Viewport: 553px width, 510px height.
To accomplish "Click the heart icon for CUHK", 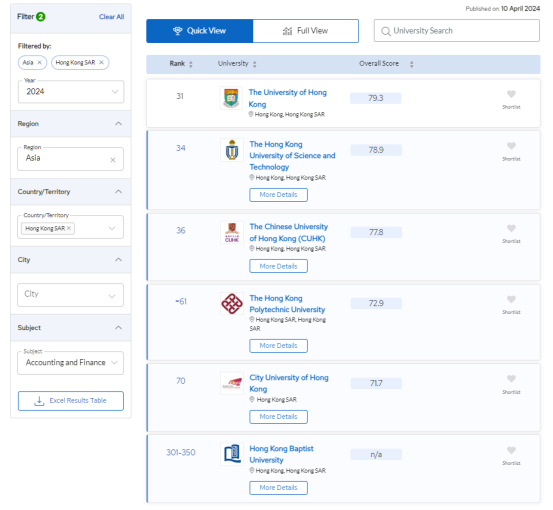I will [x=511, y=228].
